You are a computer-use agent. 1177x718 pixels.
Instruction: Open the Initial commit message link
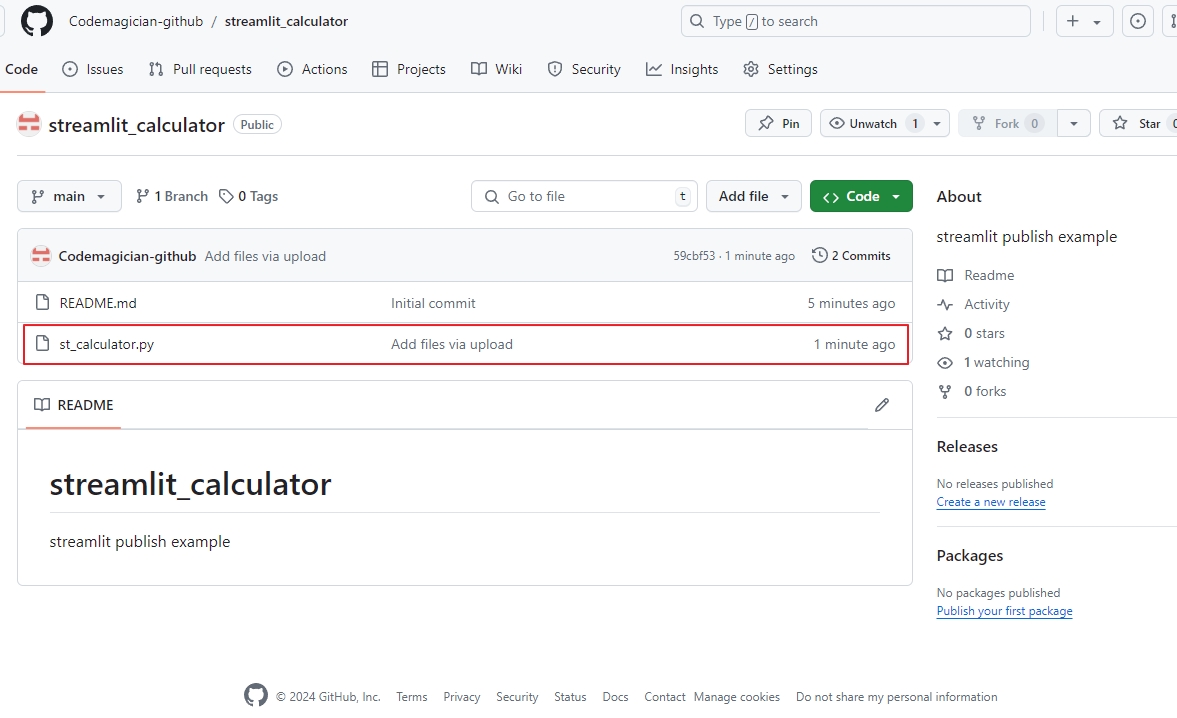(433, 303)
